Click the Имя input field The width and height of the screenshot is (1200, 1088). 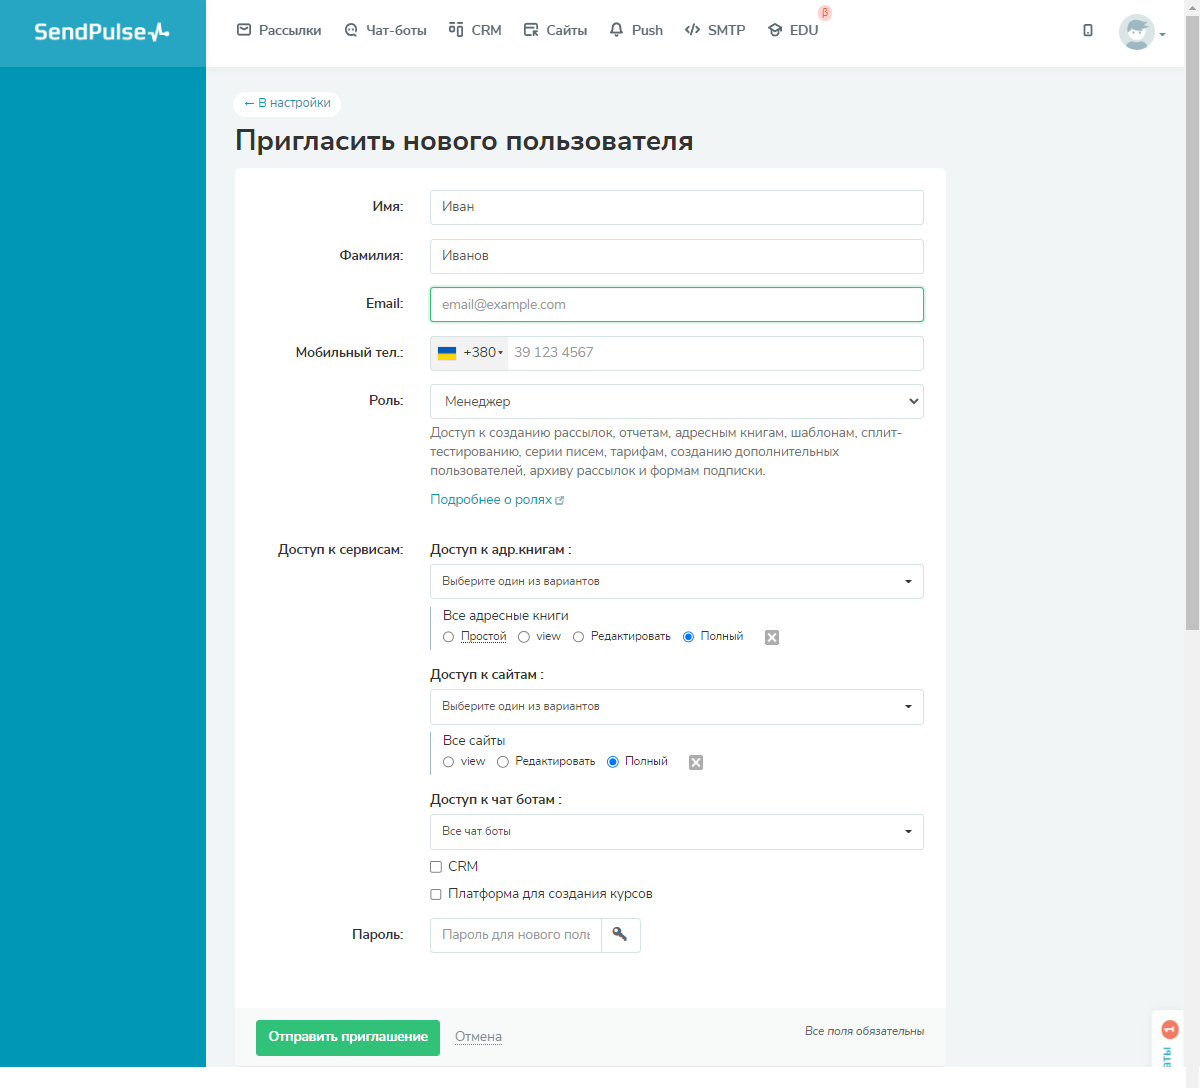tap(677, 207)
